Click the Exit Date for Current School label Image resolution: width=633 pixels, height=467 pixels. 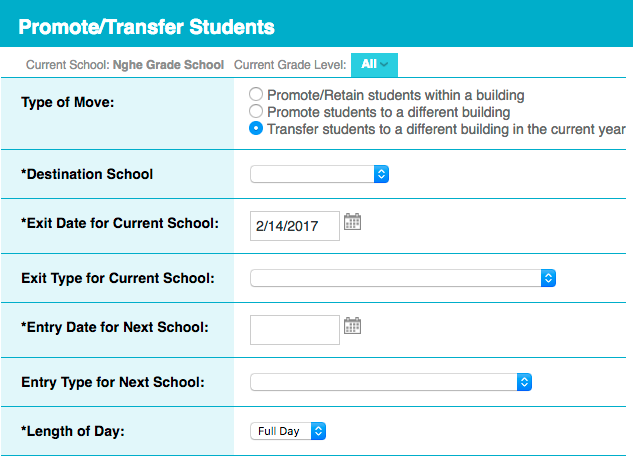tap(119, 222)
